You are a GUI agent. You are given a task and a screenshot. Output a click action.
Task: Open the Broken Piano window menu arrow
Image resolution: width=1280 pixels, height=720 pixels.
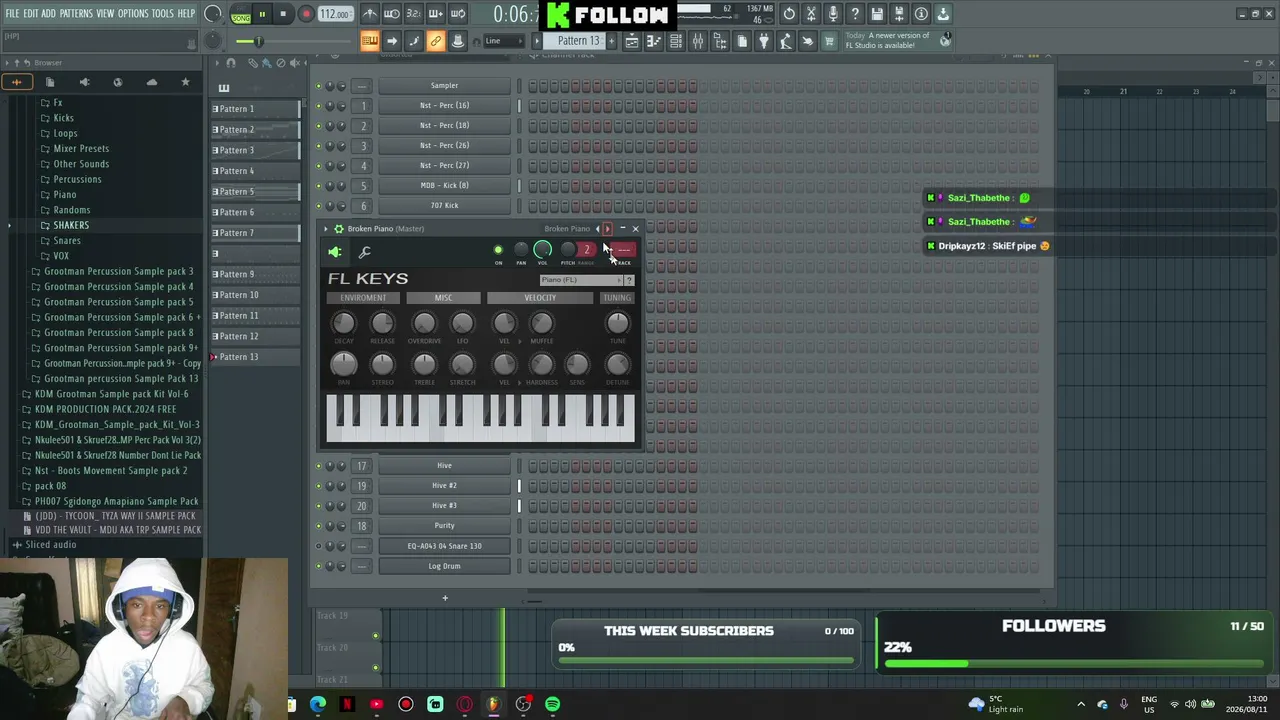[x=326, y=229]
